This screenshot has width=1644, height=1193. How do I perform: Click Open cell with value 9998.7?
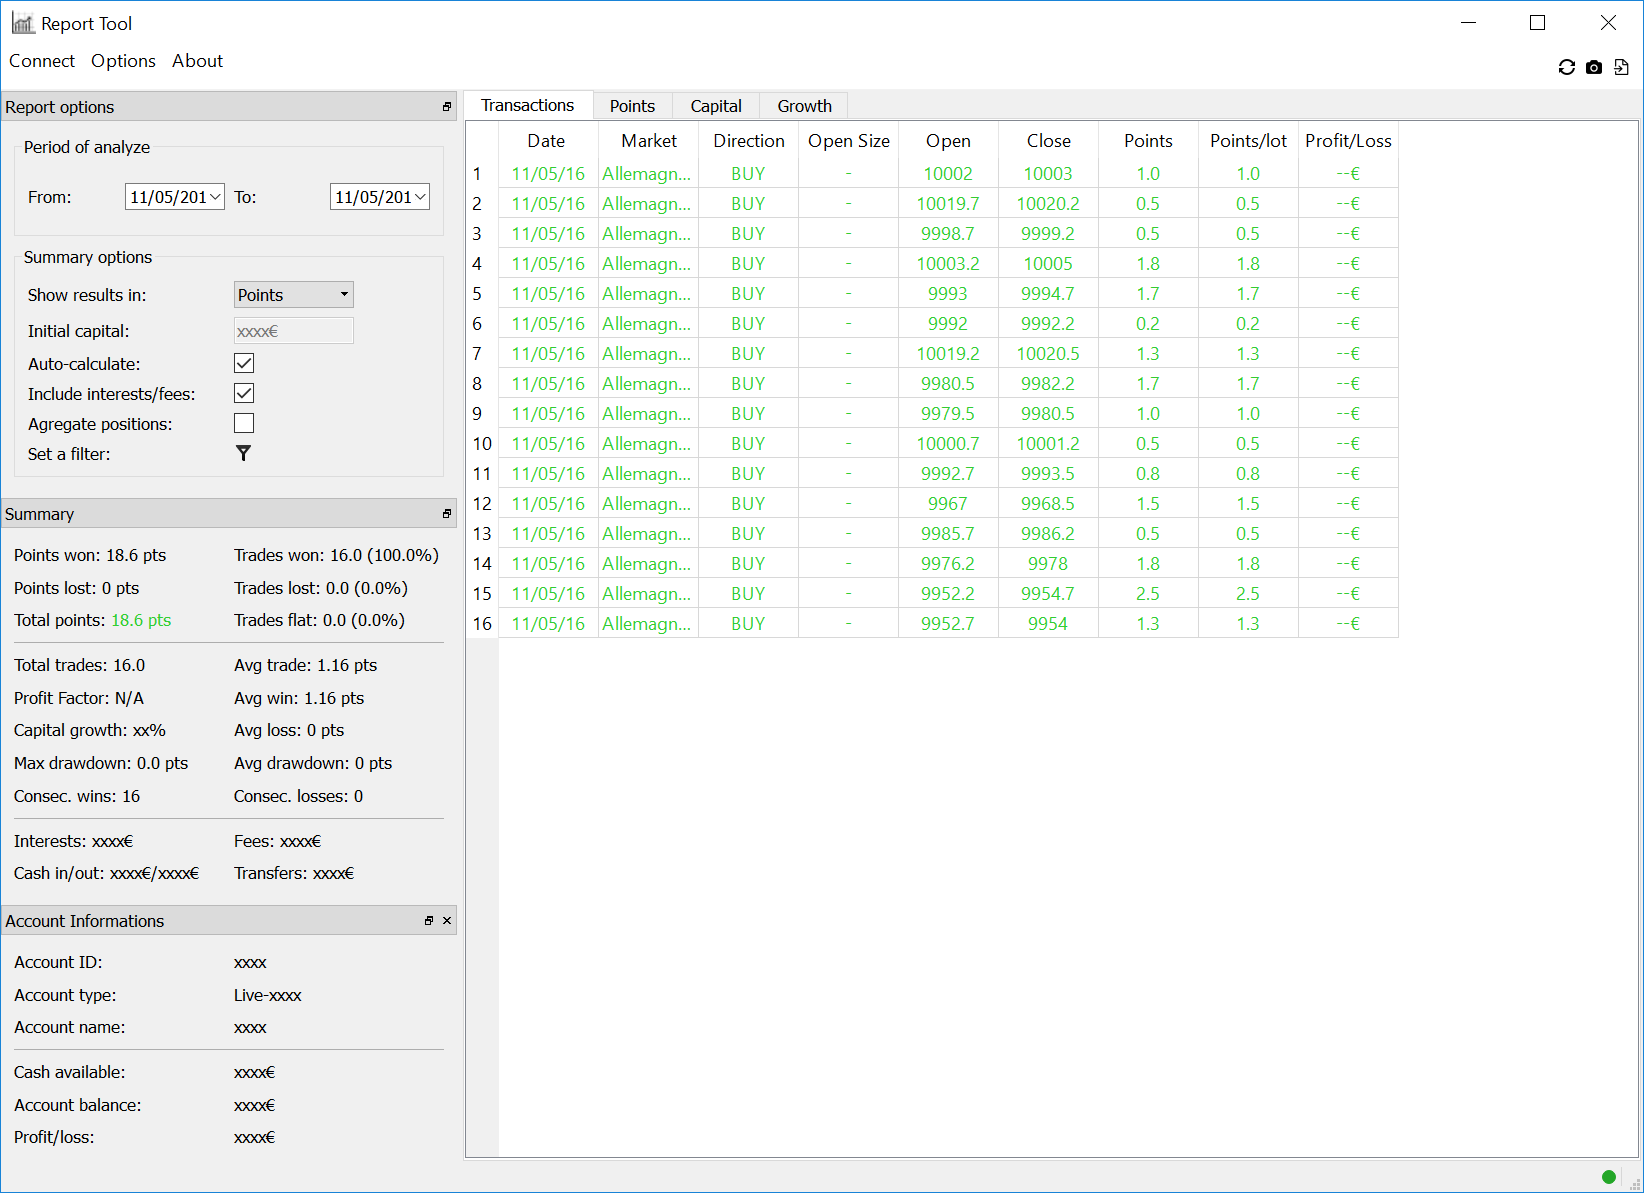[948, 234]
